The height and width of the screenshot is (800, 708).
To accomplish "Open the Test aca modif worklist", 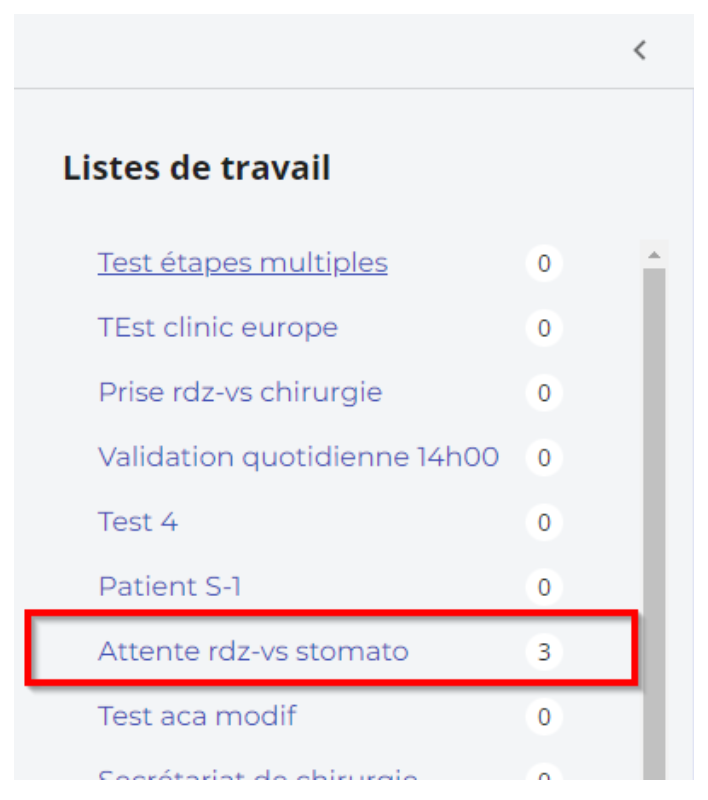I will (197, 716).
